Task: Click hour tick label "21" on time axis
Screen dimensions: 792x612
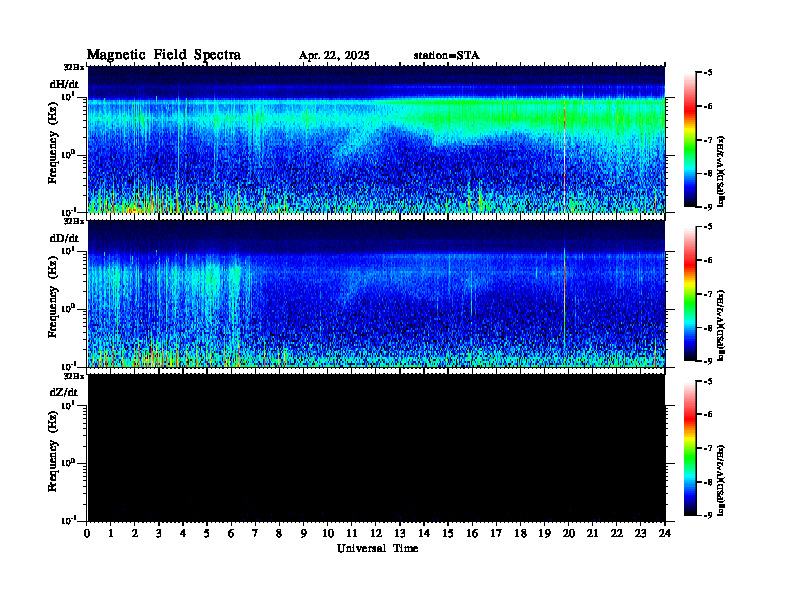Action: 592,533
